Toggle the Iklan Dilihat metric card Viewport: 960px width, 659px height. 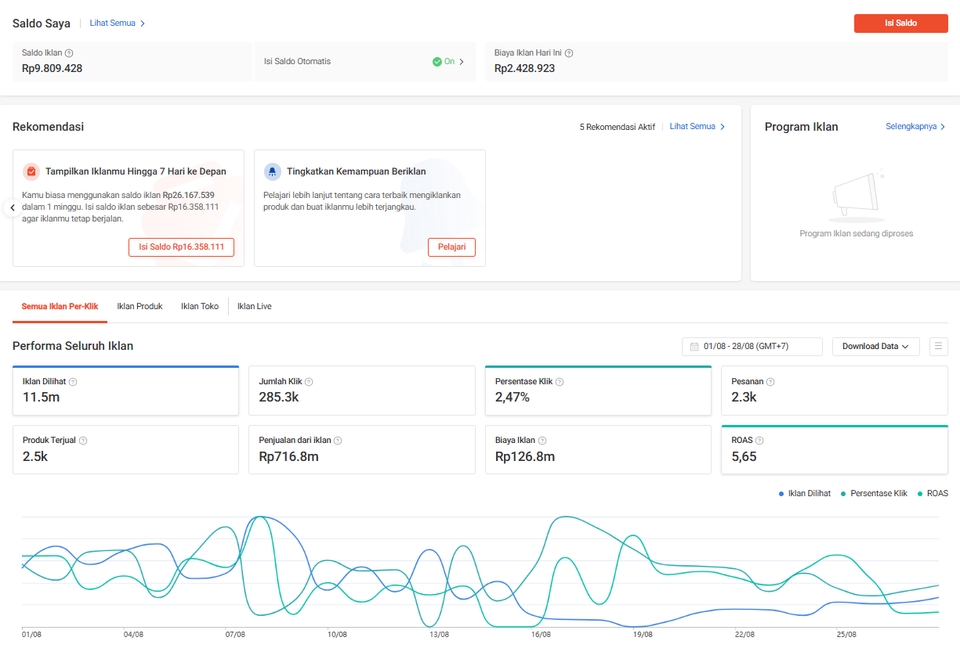pyautogui.click(x=125, y=390)
